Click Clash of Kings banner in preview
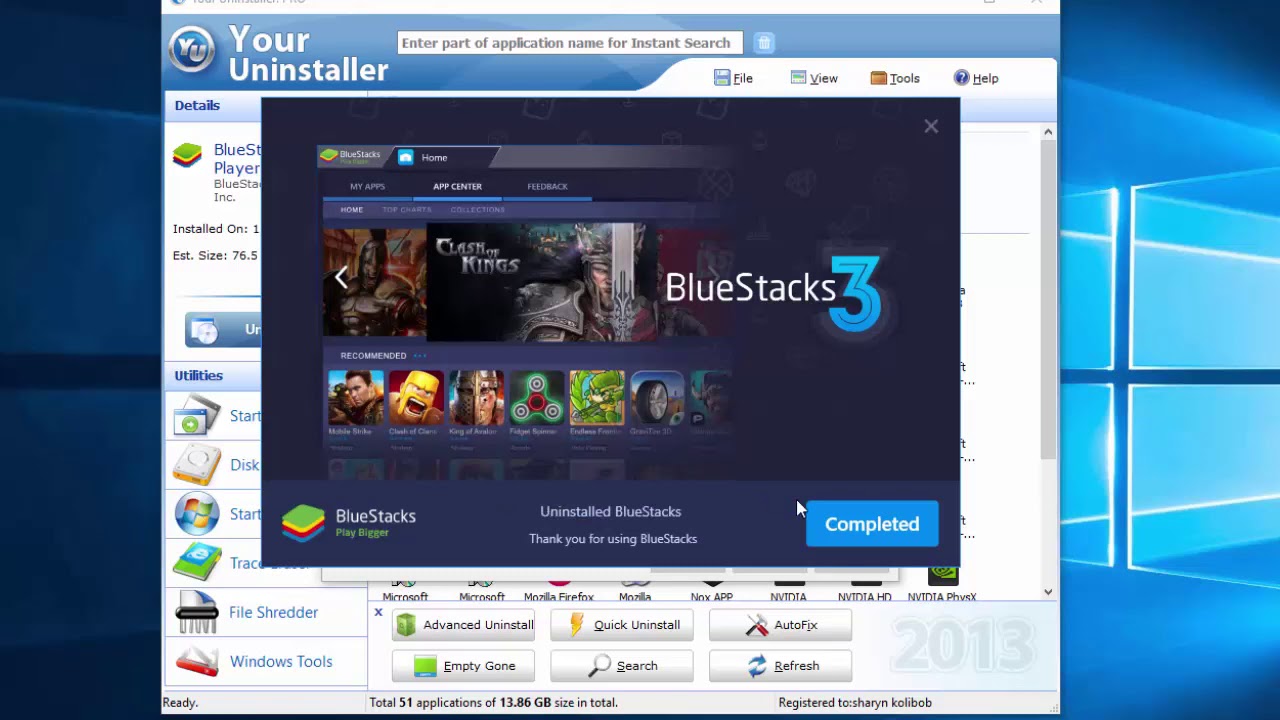 tap(542, 282)
